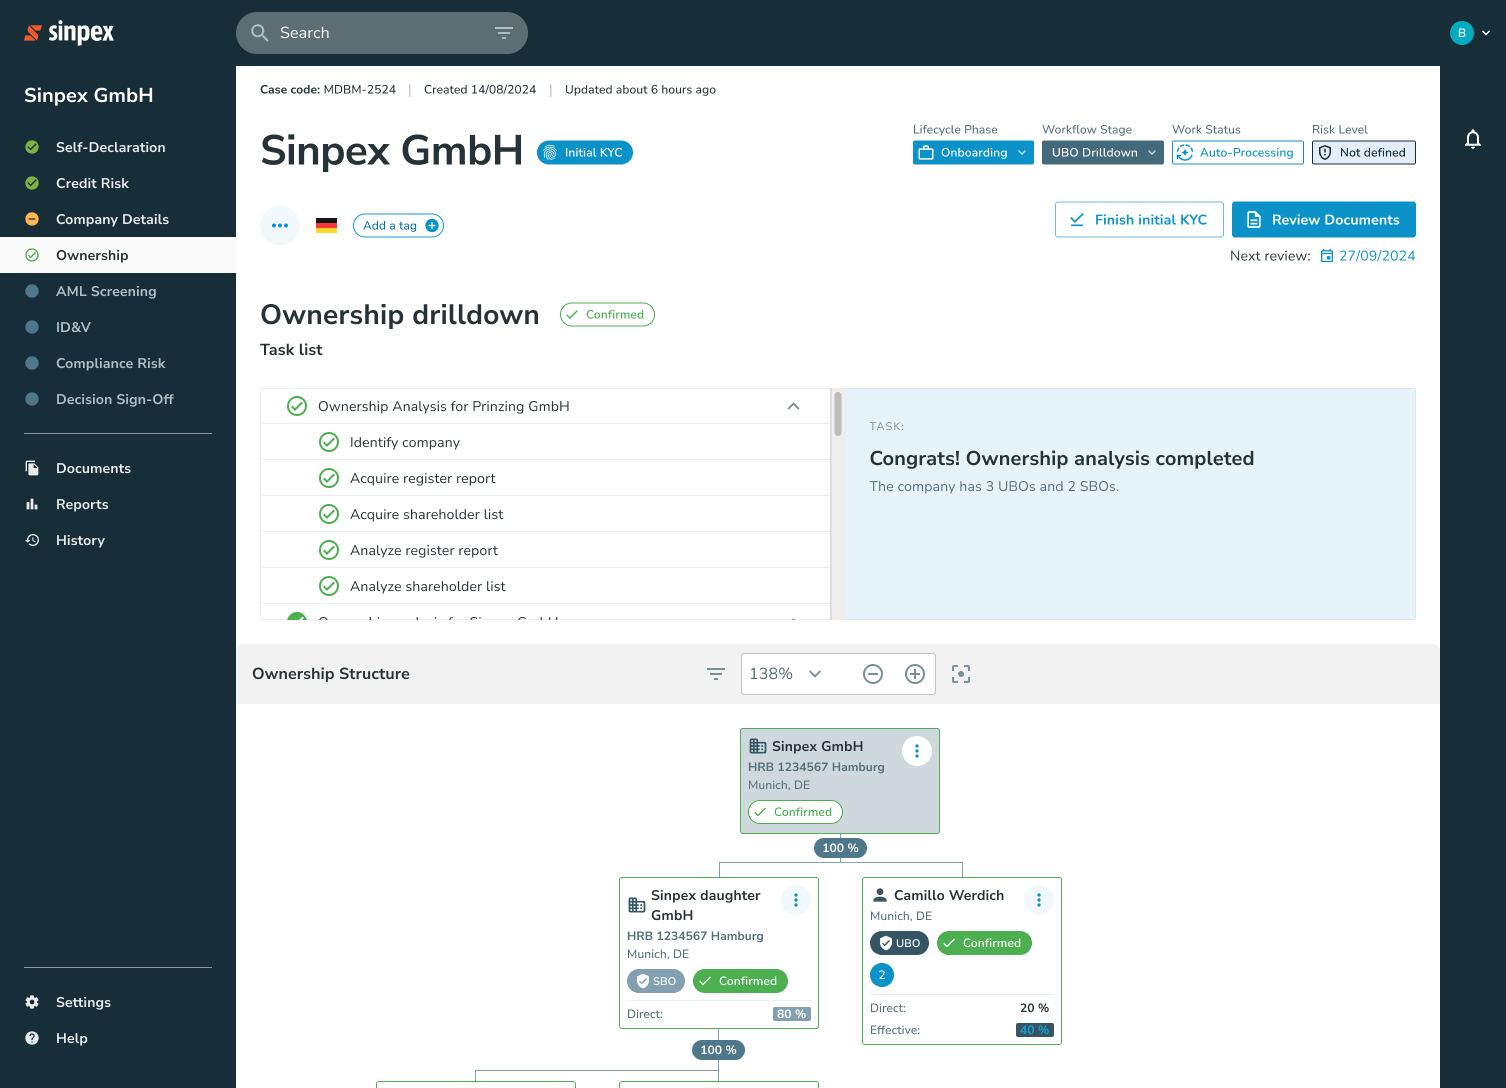Click the number 2 badge on Camillo Werdich
The height and width of the screenshot is (1088, 1506).
(882, 975)
